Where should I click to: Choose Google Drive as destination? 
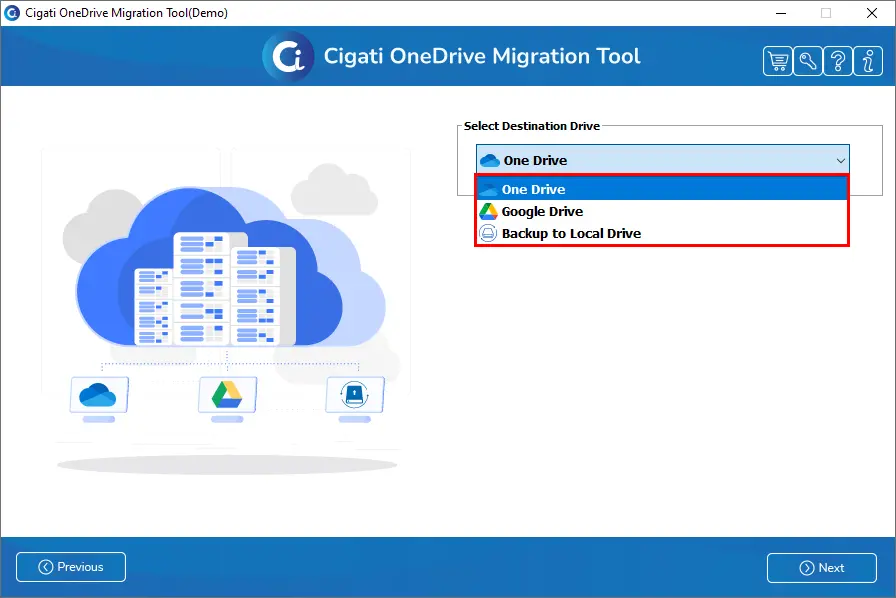[662, 212]
